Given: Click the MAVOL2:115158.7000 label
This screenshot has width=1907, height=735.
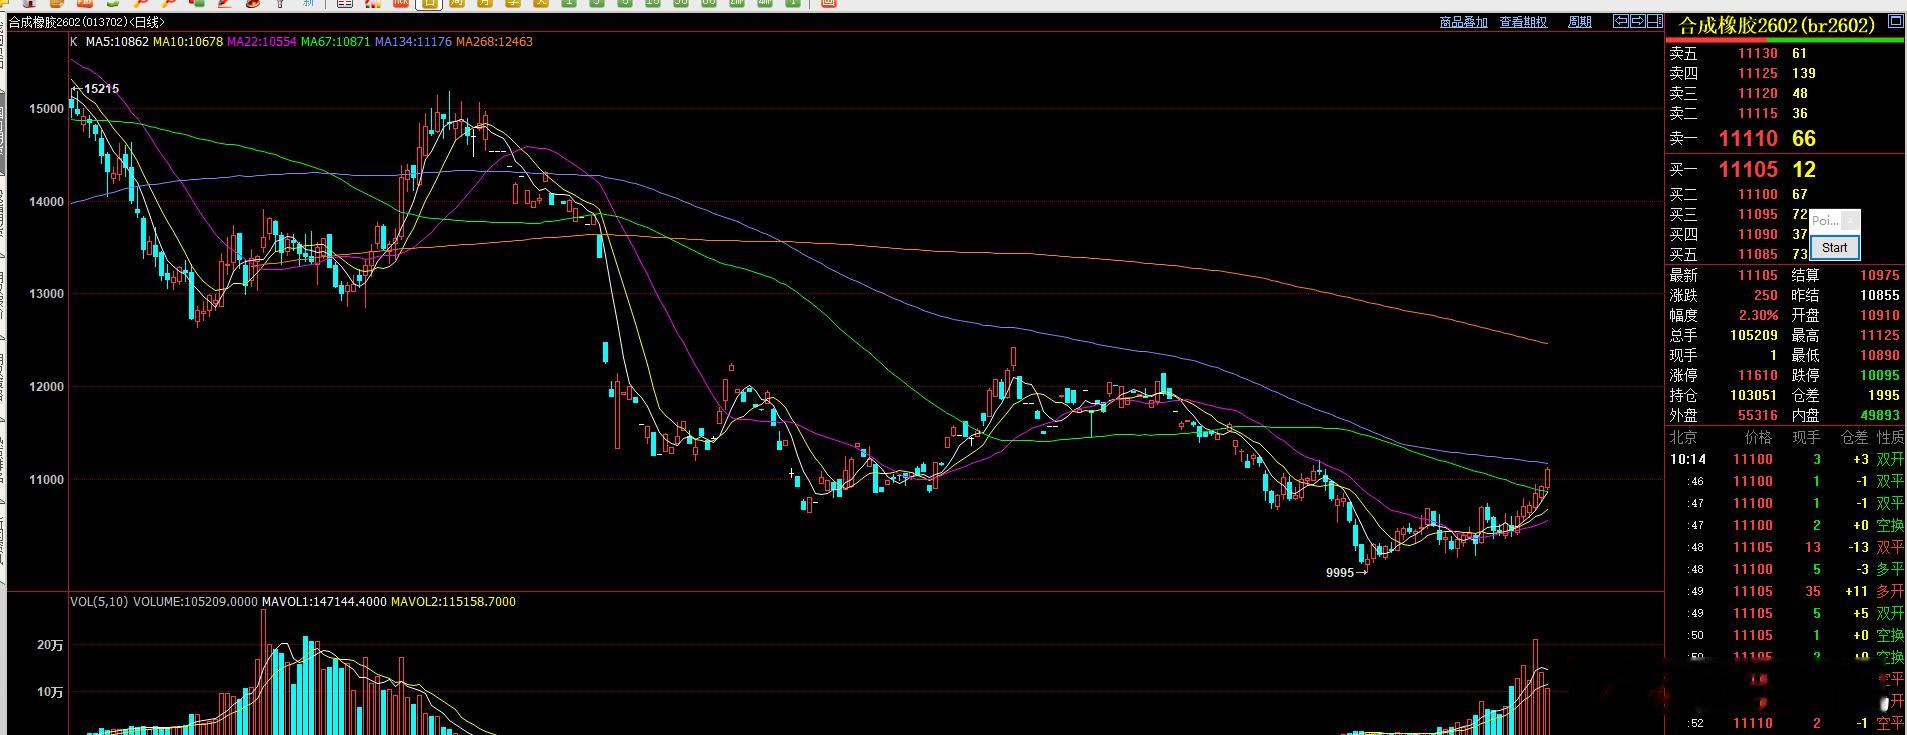Looking at the screenshot, I should click(x=453, y=602).
